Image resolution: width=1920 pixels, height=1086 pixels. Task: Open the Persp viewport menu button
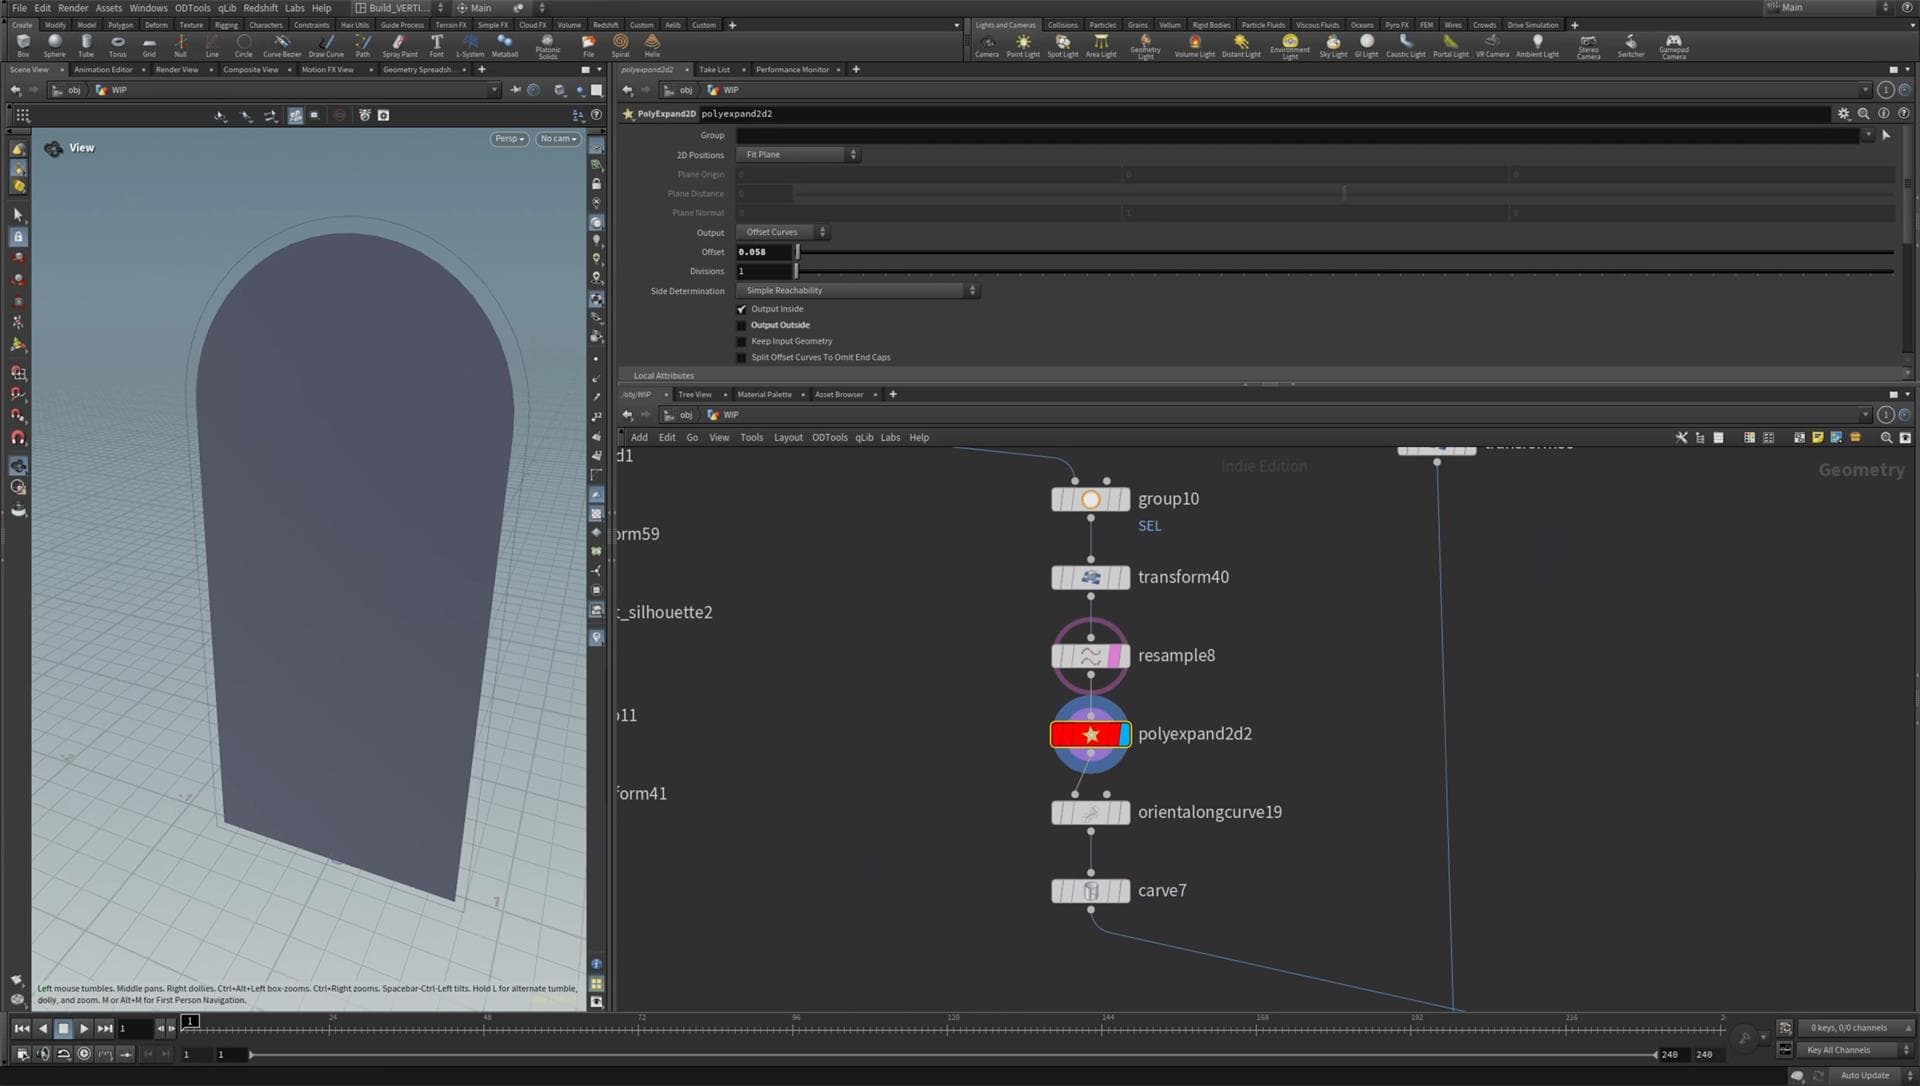[509, 139]
